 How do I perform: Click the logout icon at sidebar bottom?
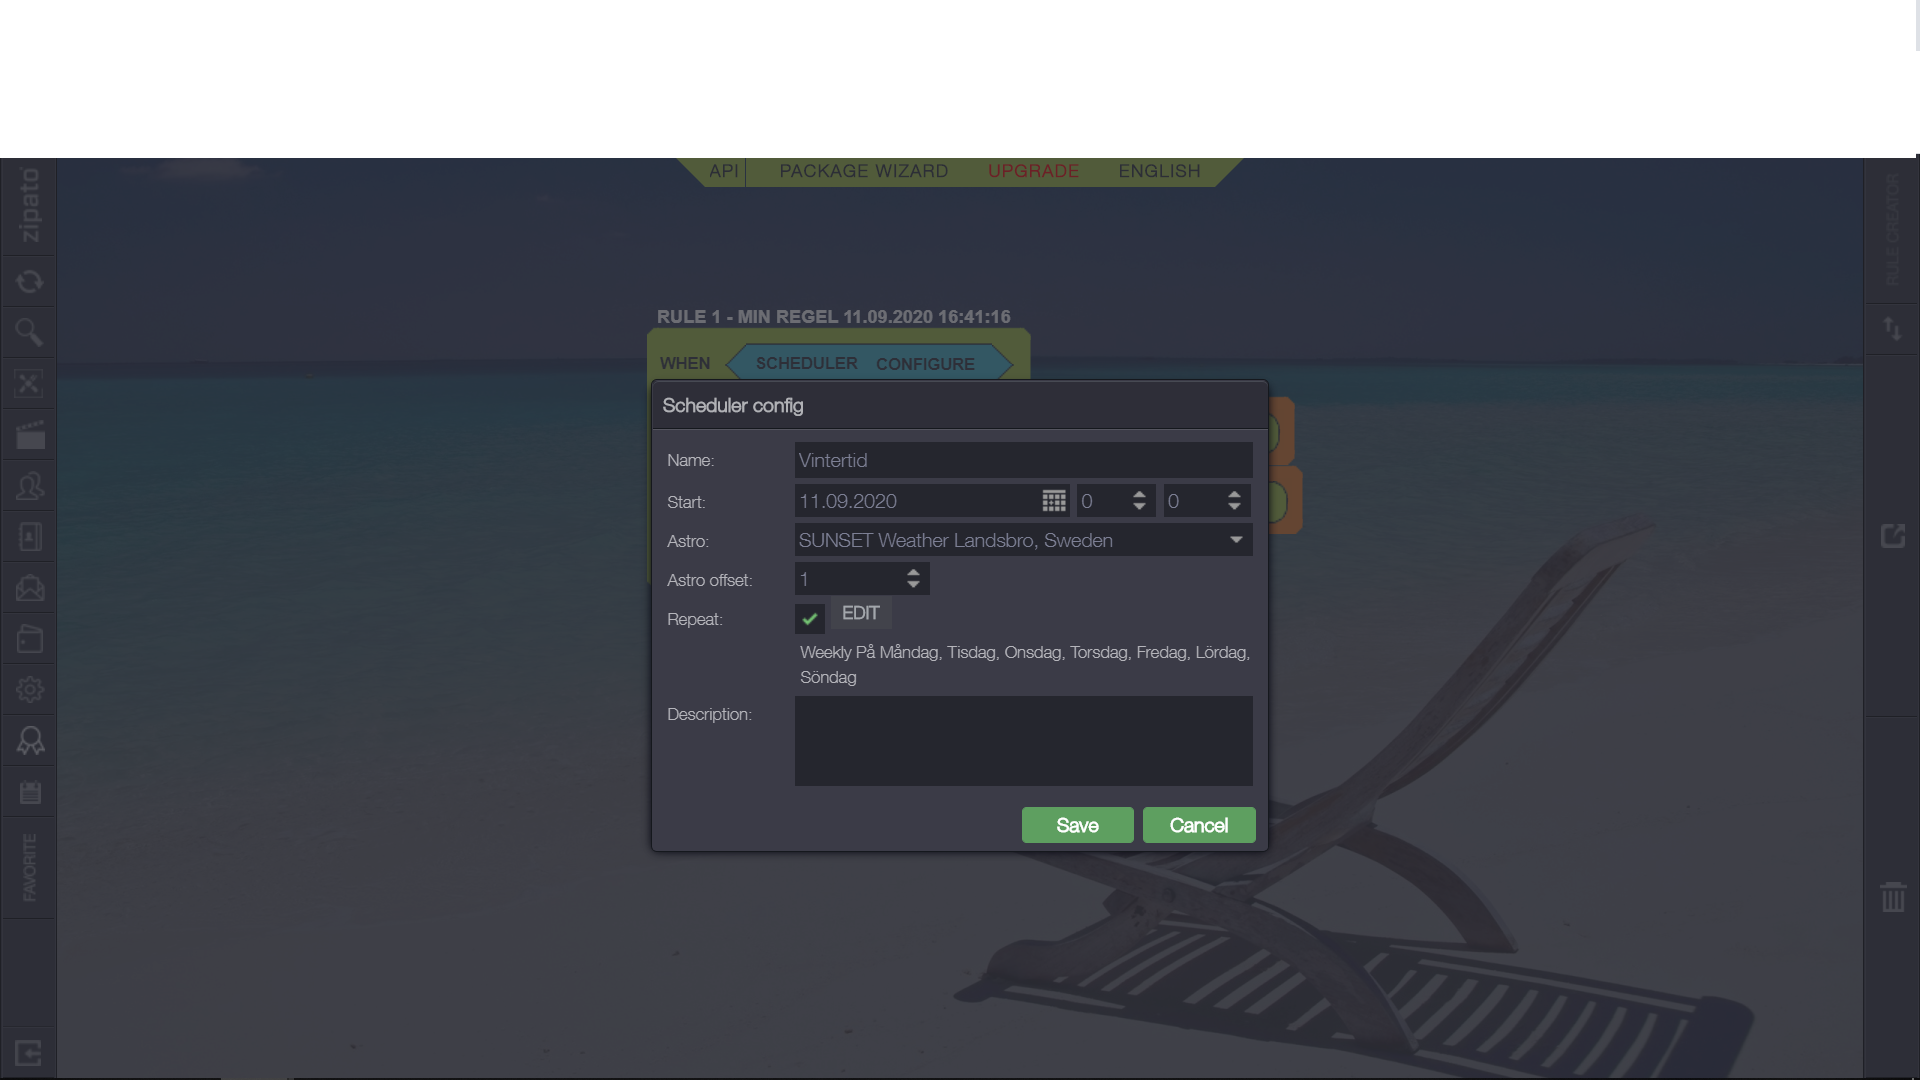[29, 1053]
